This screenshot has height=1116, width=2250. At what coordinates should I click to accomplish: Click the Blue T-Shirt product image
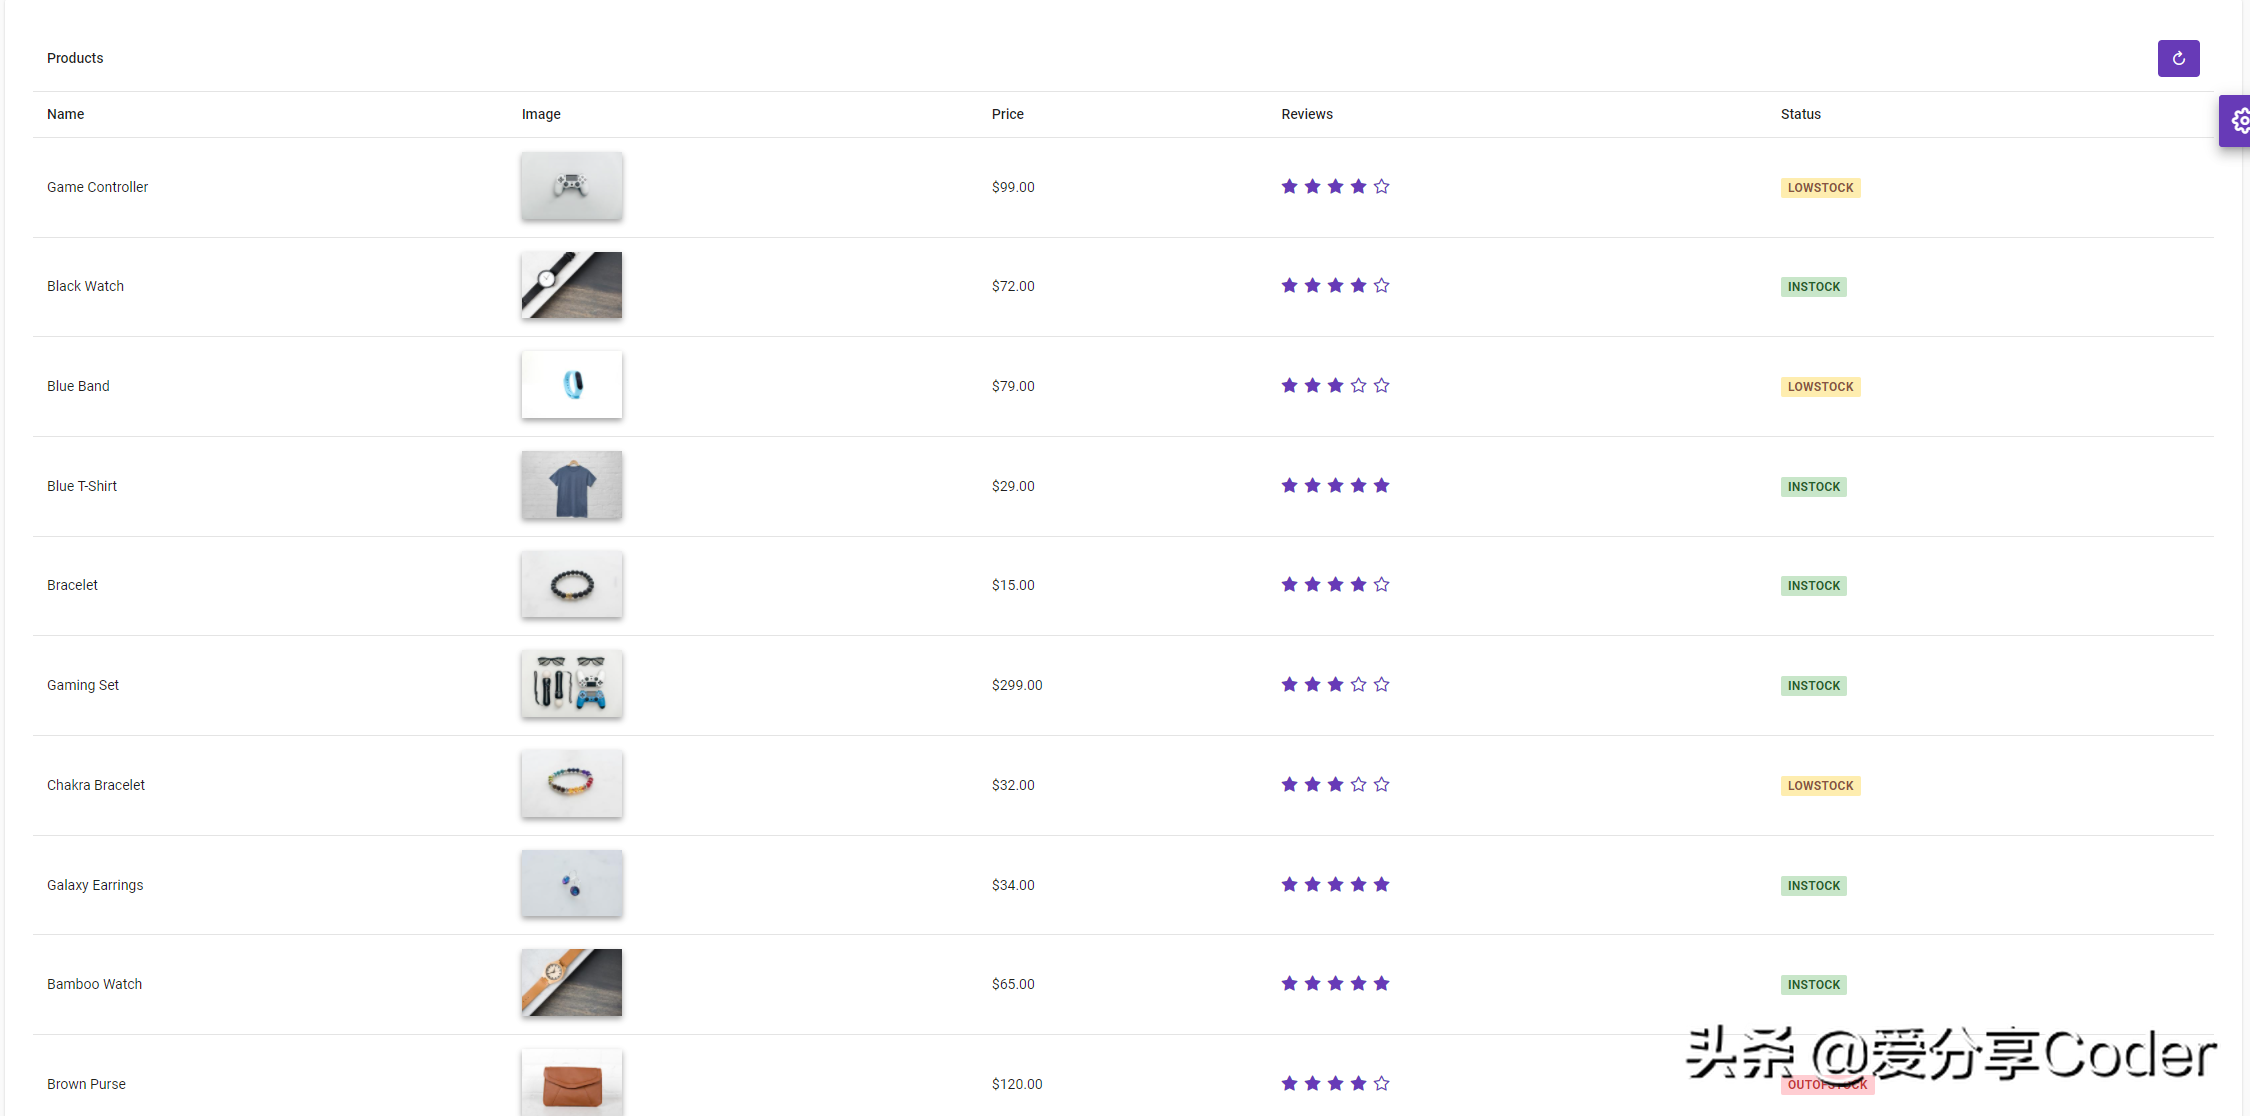(x=571, y=485)
